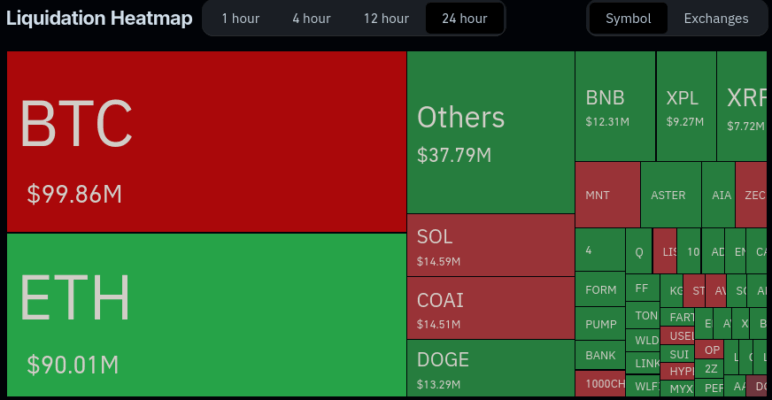The width and height of the screenshot is (772, 400).
Task: Open the DOGE $13.29M tile
Action: [x=490, y=367]
